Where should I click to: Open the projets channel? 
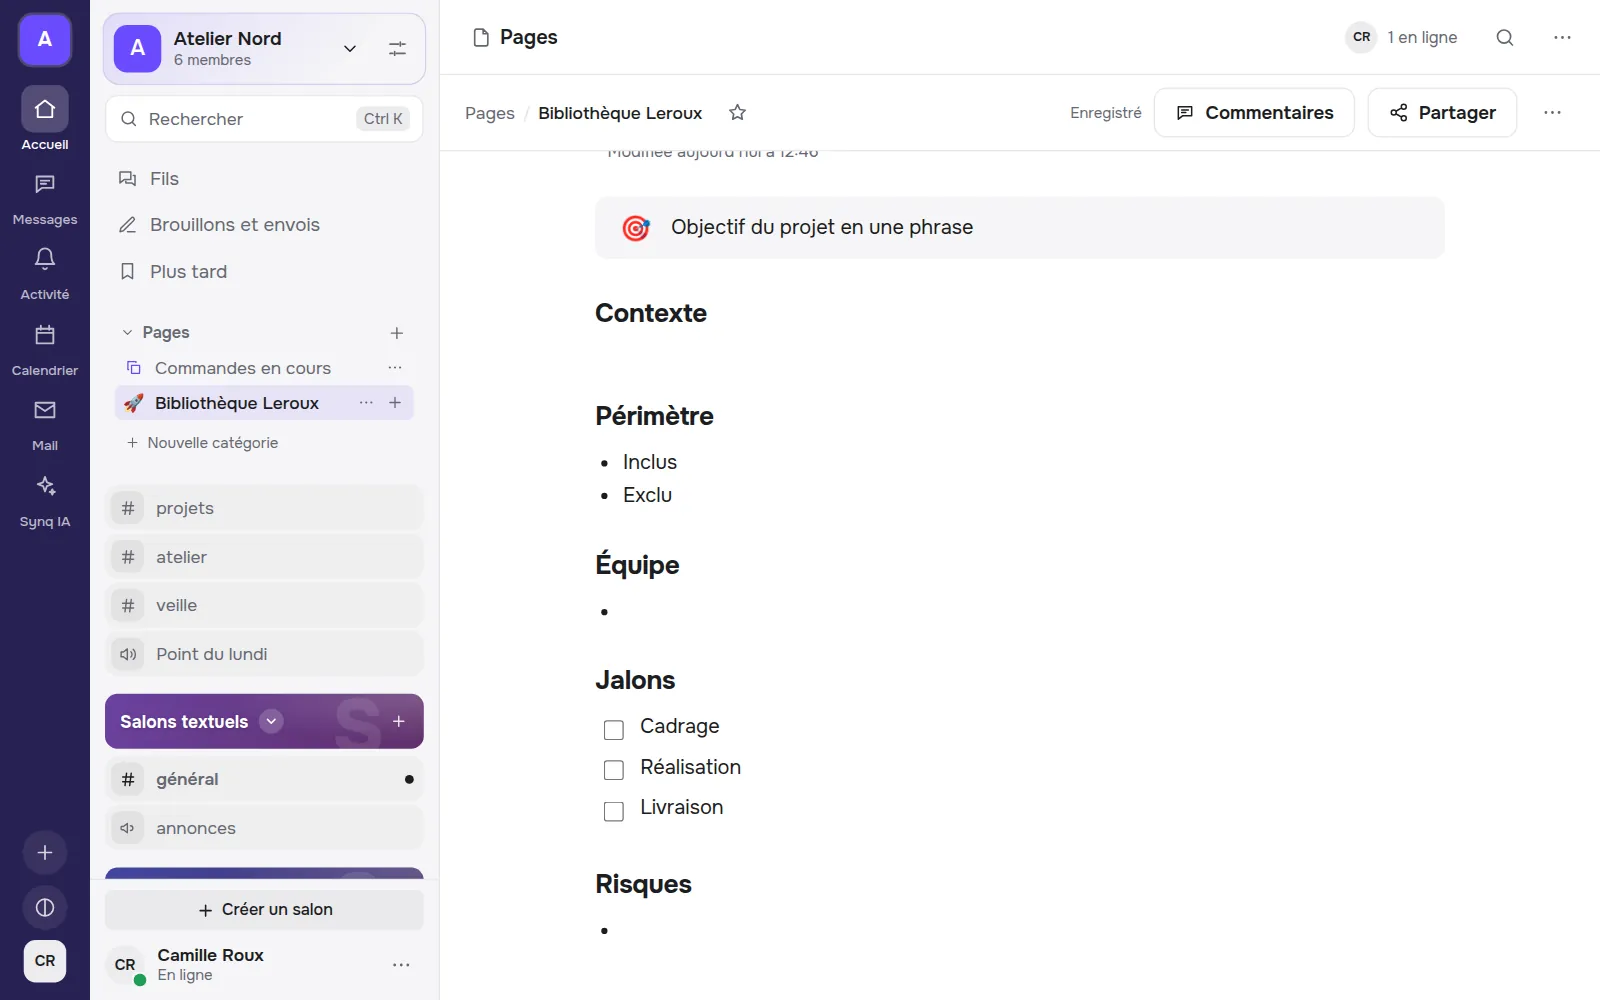264,508
